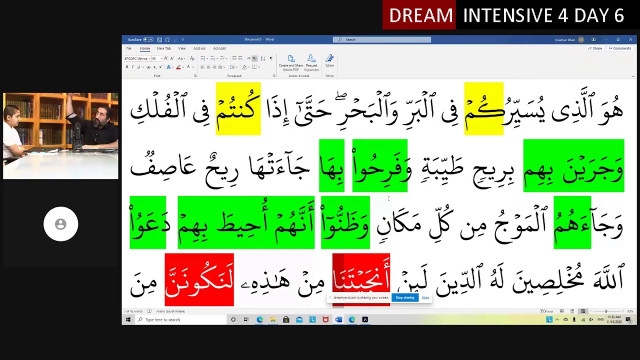Click the Justify alignment icon
Image resolution: width=640 pixels, height=360 pixels.
220,67
